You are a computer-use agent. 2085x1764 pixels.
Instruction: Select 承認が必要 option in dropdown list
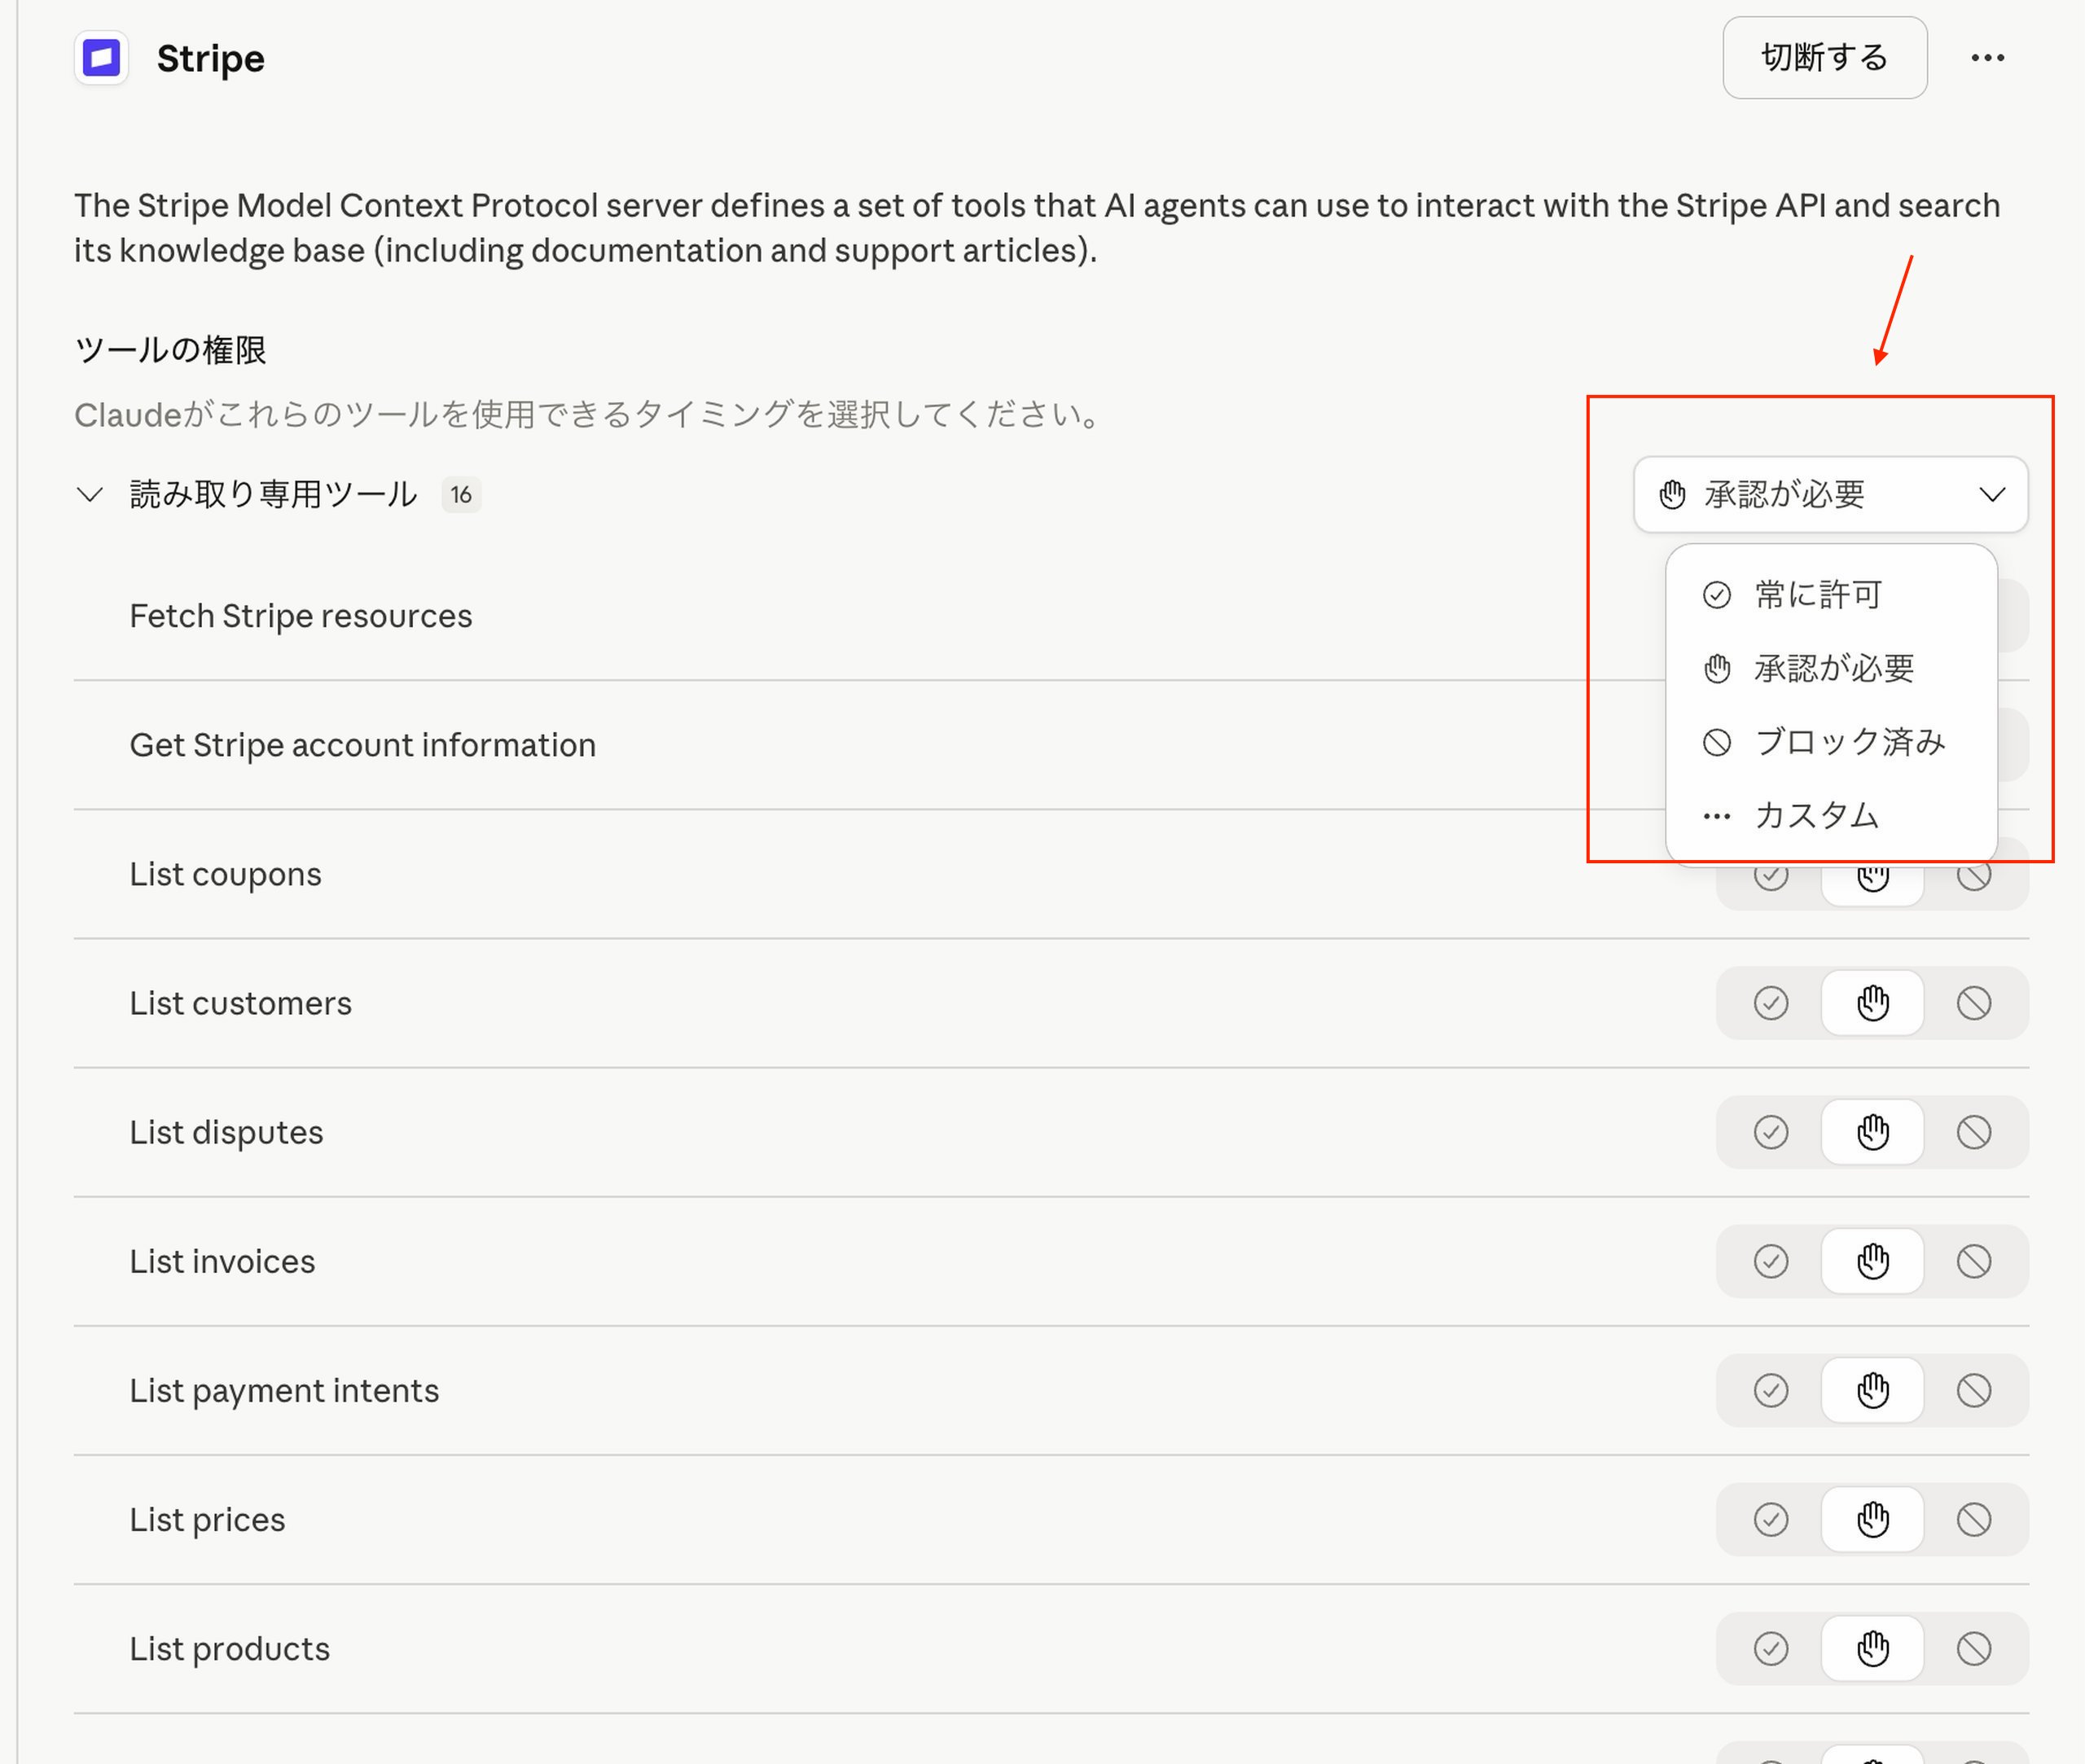pyautogui.click(x=1833, y=668)
